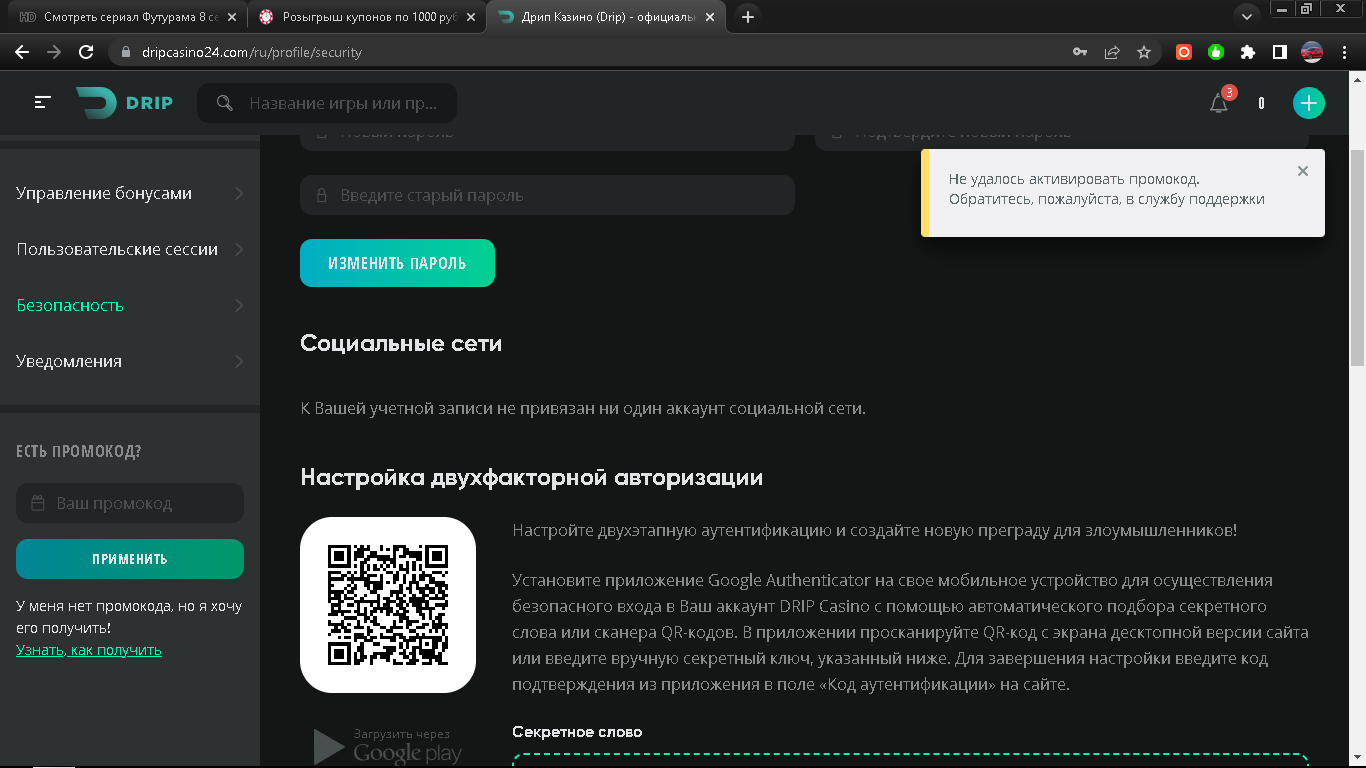Viewport: 1366px width, 768px height.
Task: Click the two-factor QR code
Action: [x=388, y=605]
